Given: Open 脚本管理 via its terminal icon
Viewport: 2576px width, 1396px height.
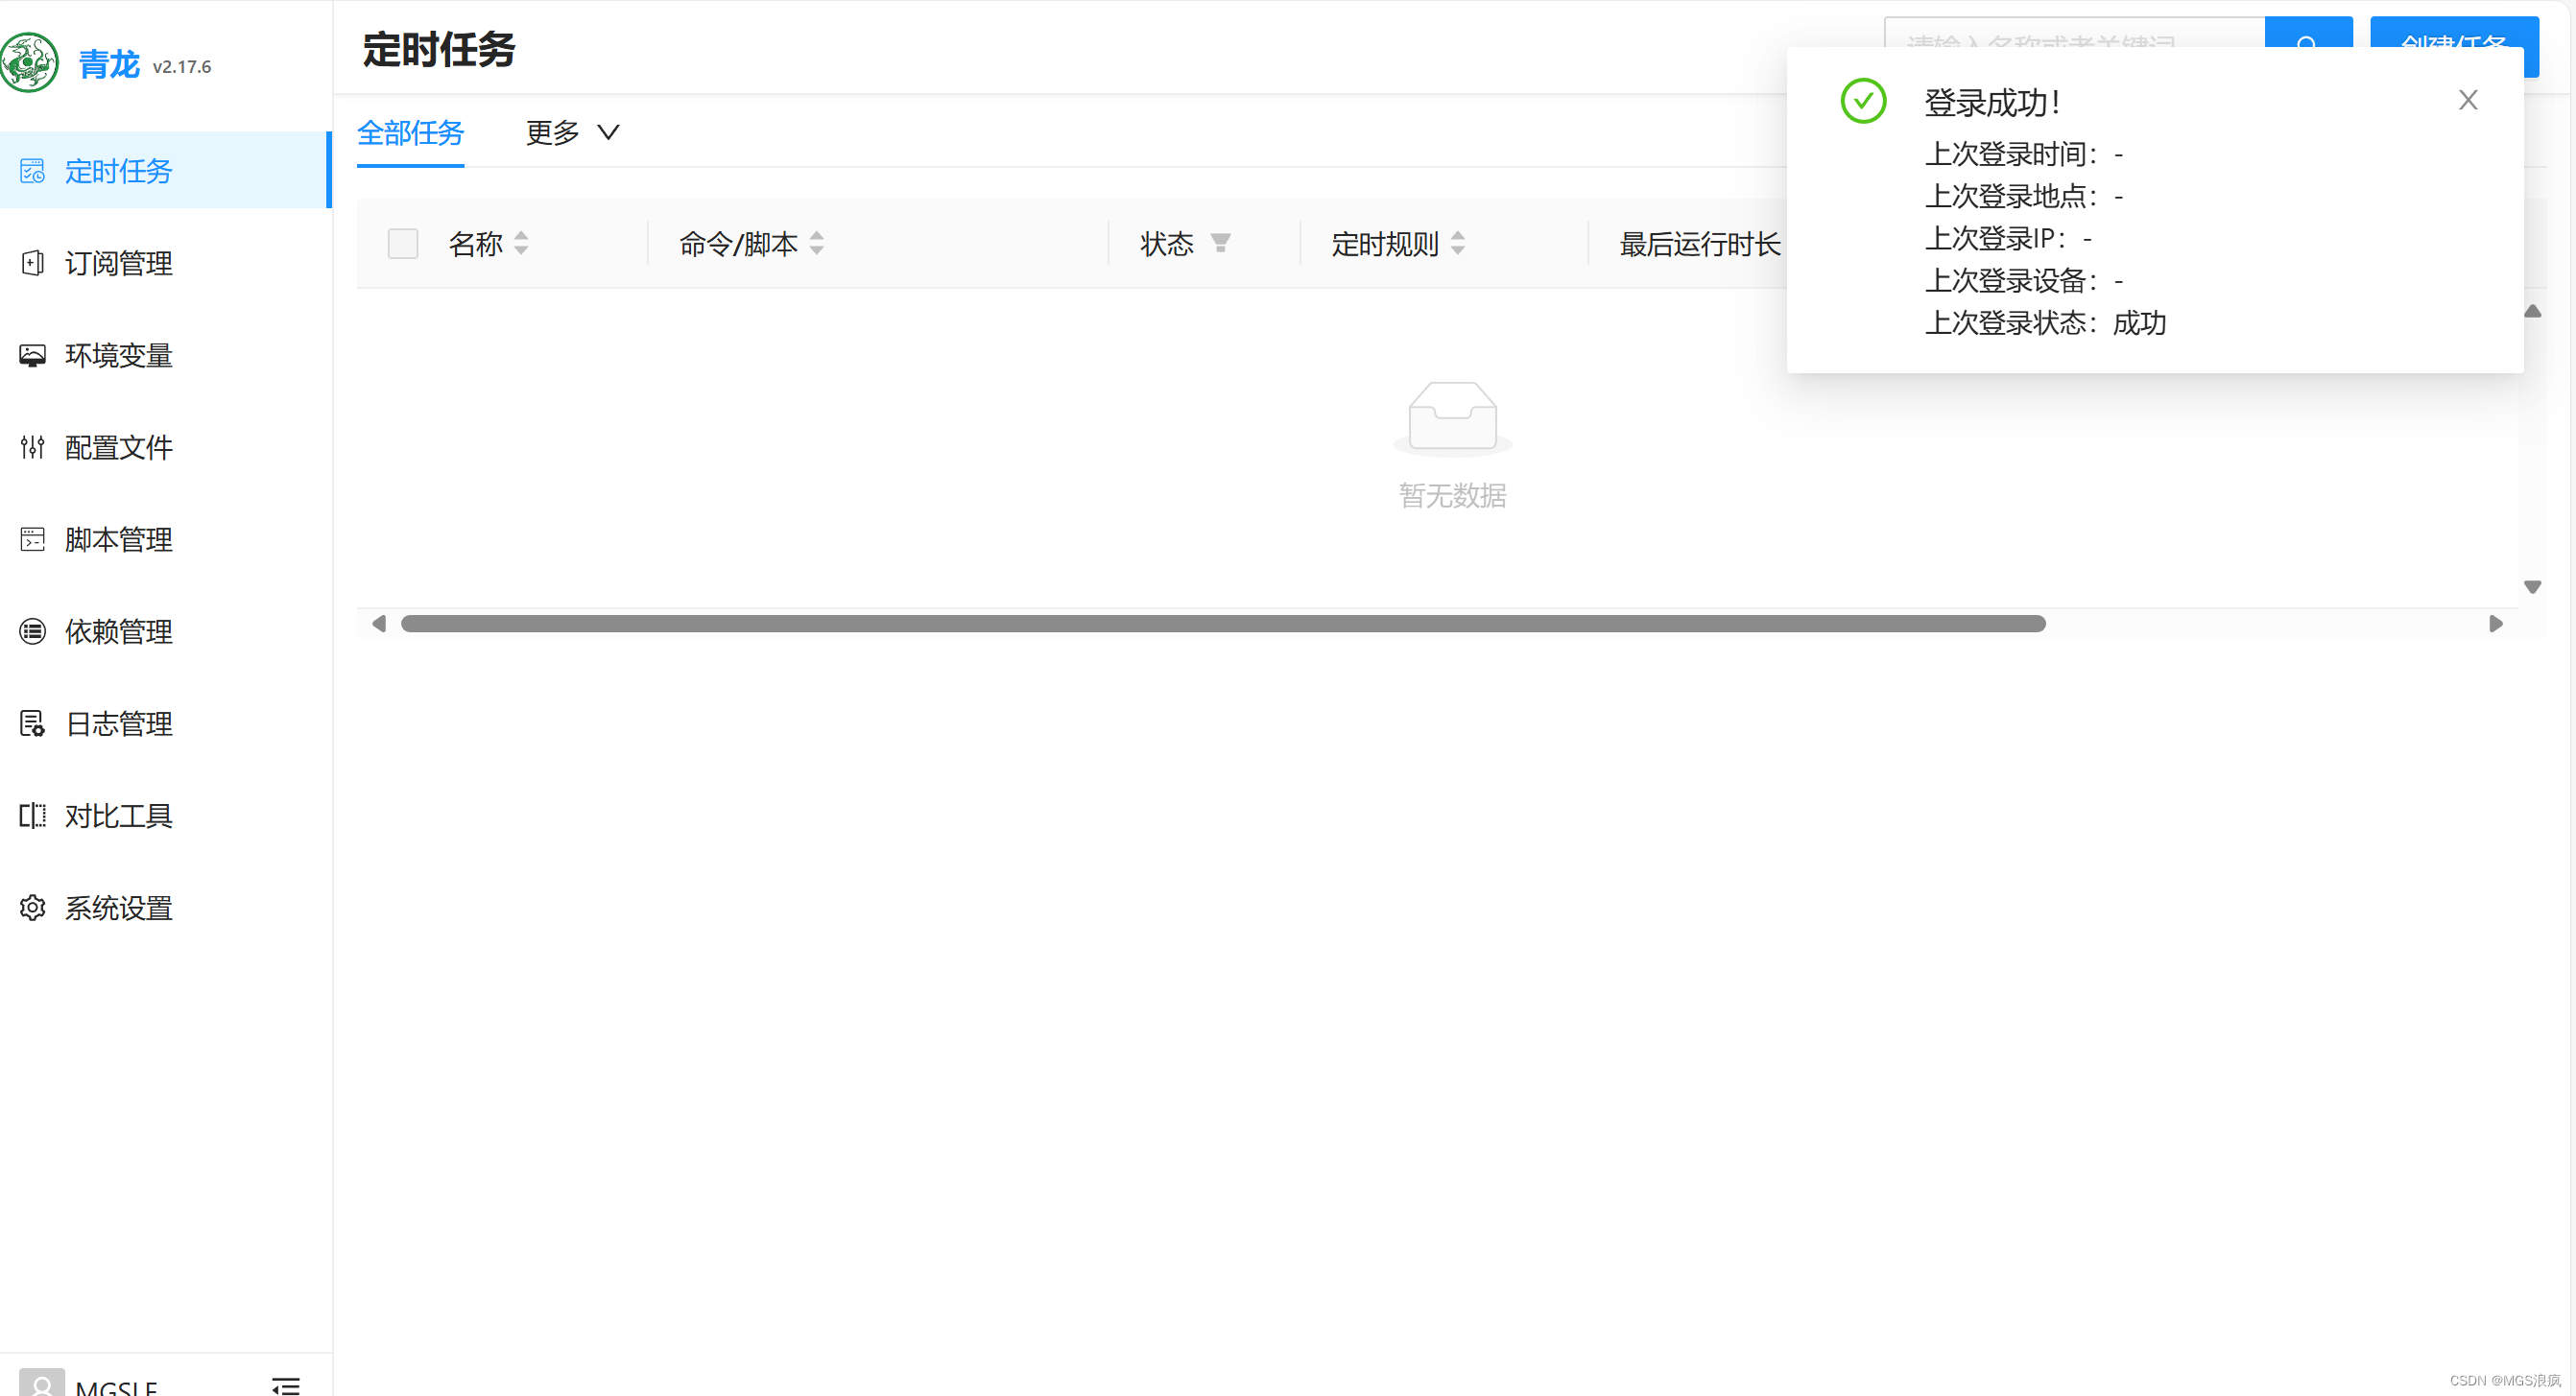Looking at the screenshot, I should (32, 539).
